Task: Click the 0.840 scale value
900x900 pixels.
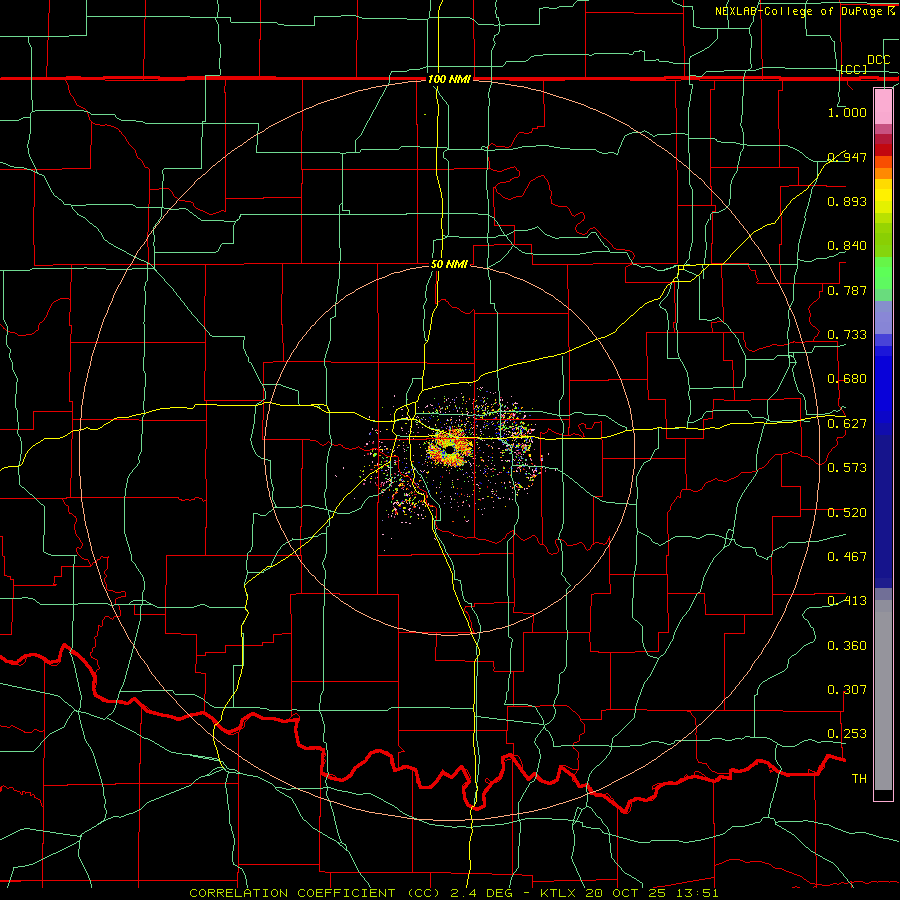Action: [x=847, y=246]
